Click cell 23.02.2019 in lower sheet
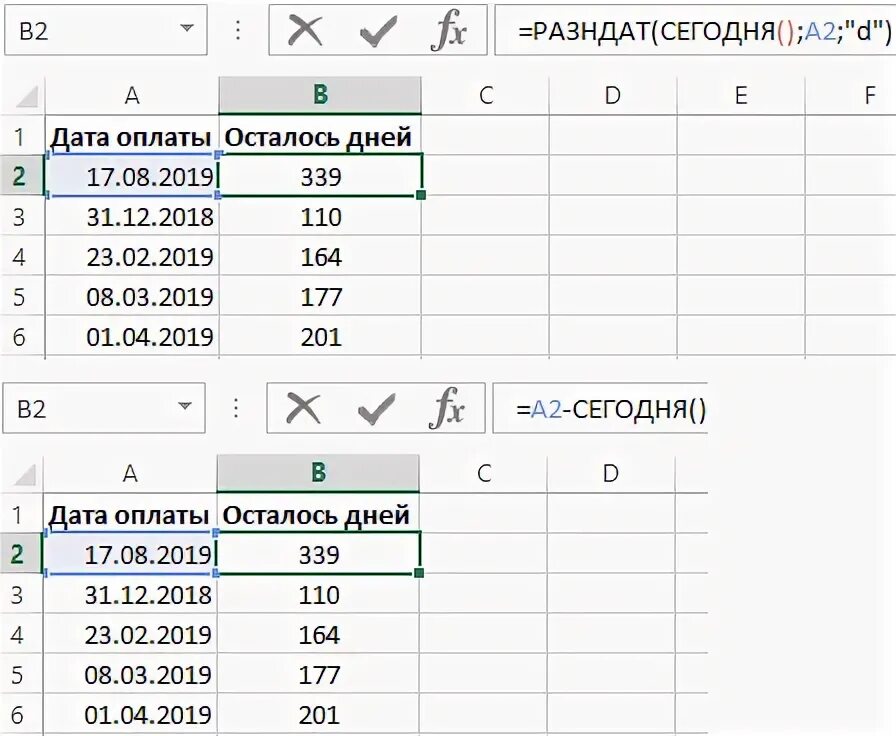Viewport: 896px width, 736px height. pos(130,634)
